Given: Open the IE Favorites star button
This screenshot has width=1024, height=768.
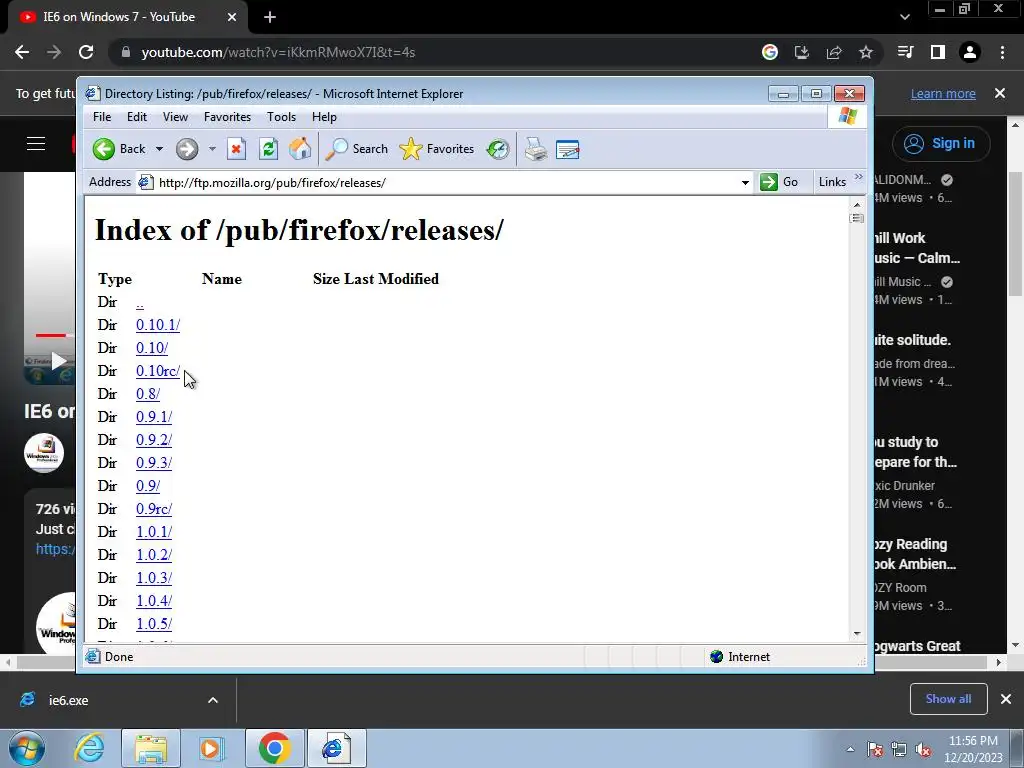Looking at the screenshot, I should pos(436,149).
